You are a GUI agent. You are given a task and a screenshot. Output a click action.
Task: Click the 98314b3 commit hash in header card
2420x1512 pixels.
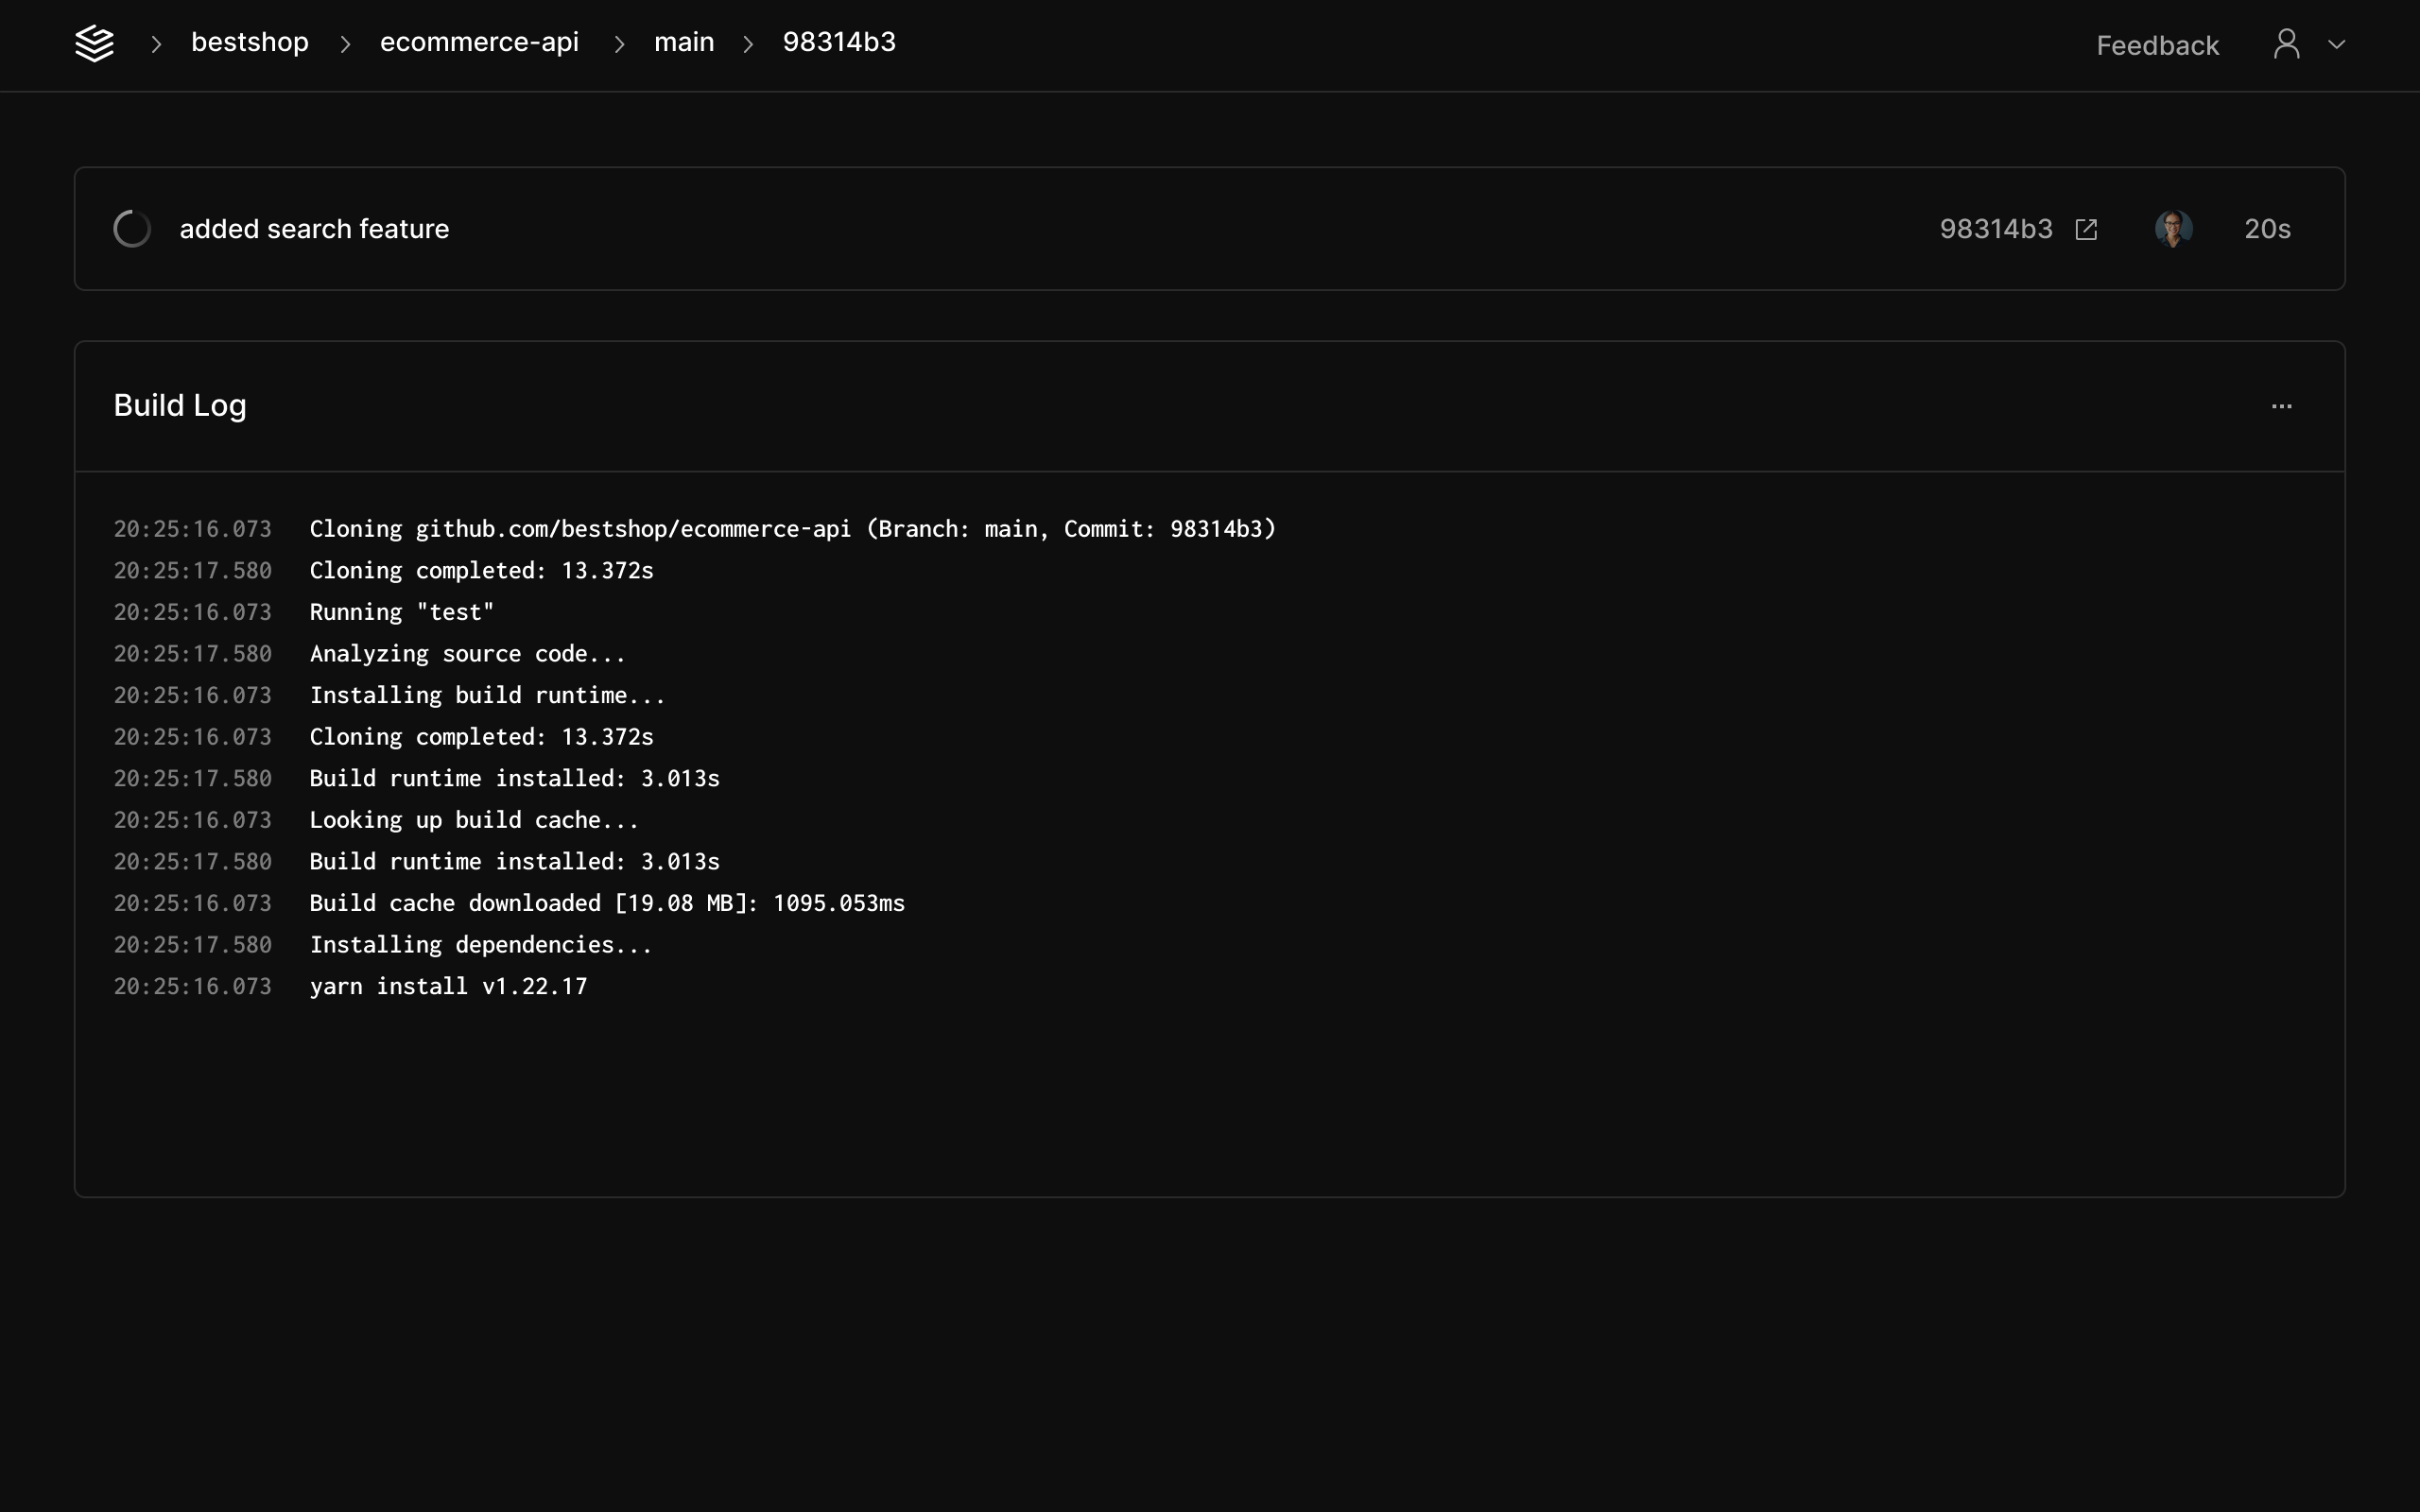[1995, 229]
